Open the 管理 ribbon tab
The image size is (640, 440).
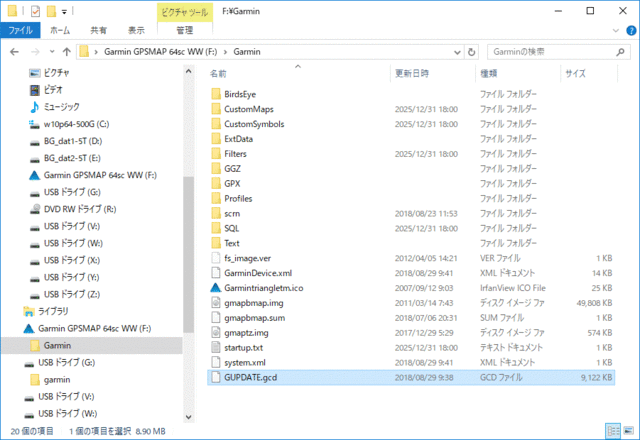[184, 30]
